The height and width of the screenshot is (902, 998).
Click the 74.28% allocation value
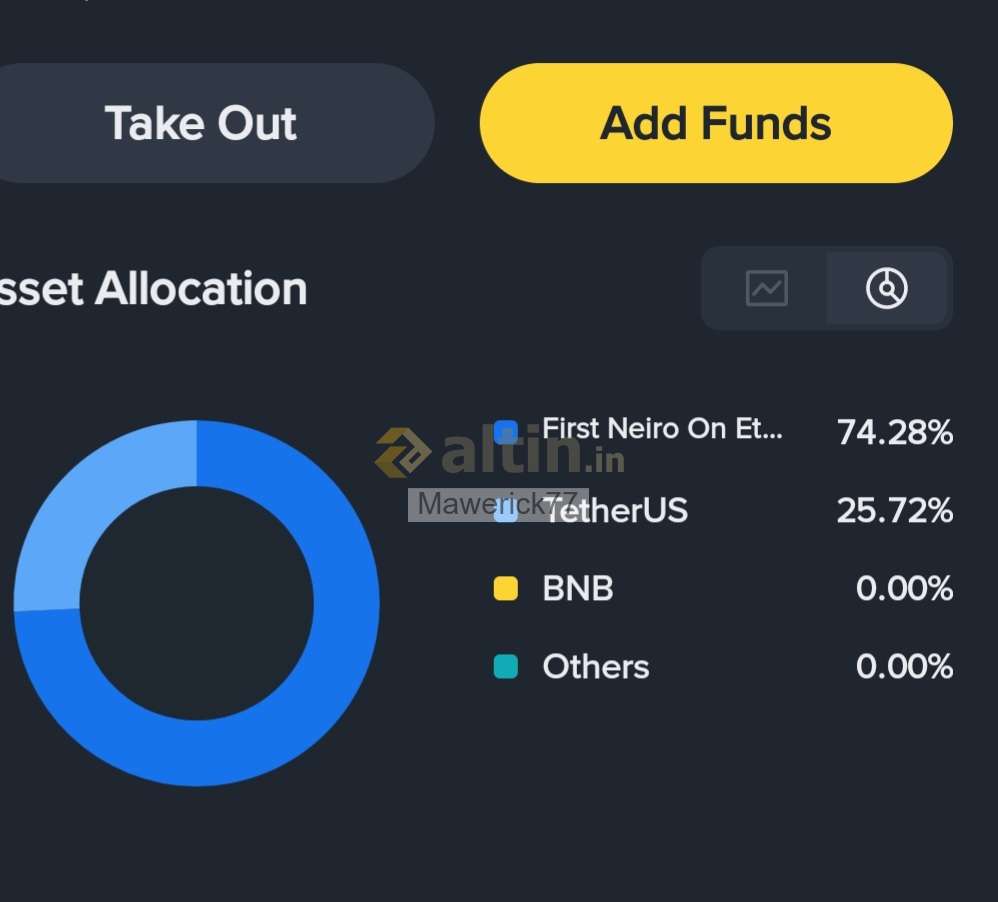click(895, 432)
